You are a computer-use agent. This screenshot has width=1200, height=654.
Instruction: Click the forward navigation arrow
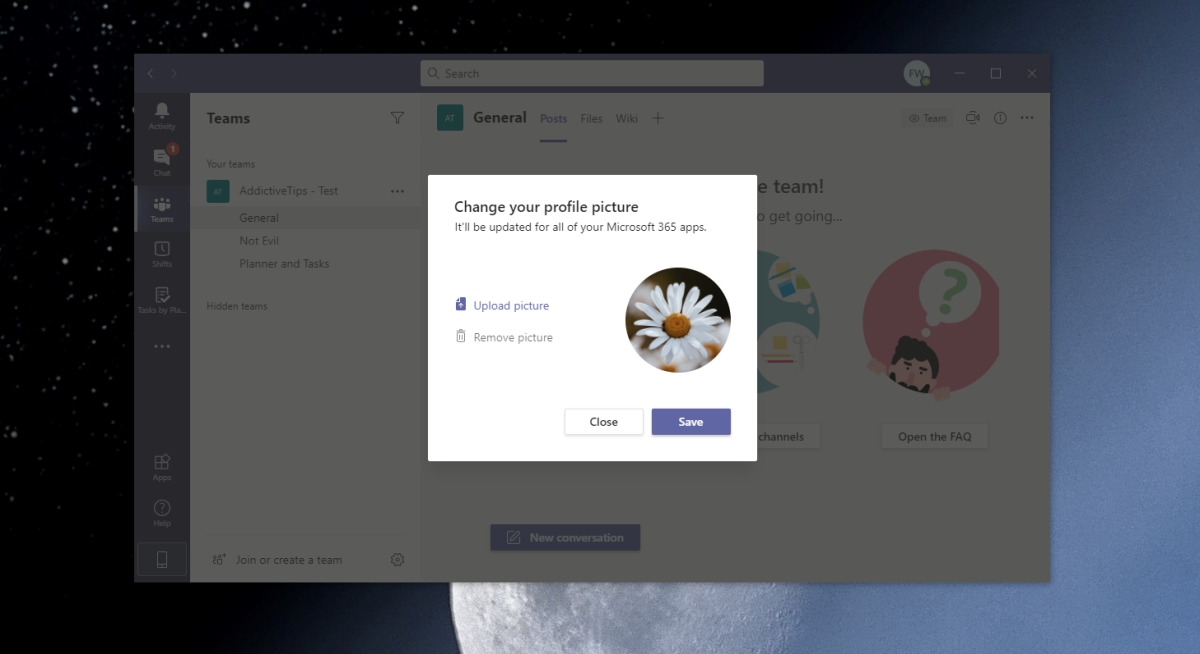(174, 73)
